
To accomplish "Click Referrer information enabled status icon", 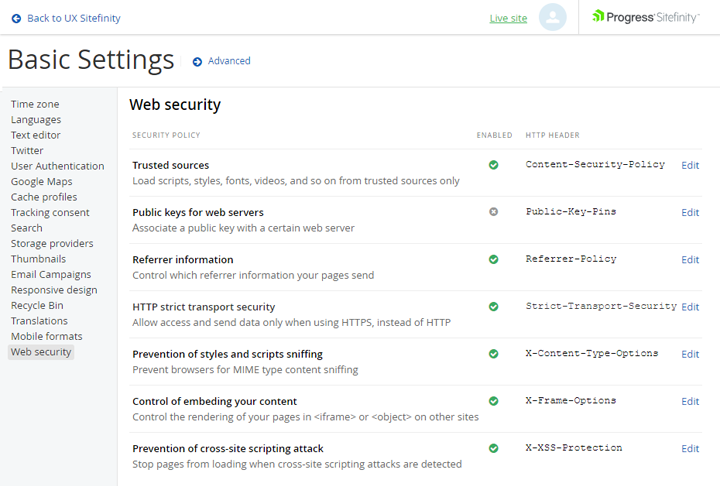I will coord(494,259).
